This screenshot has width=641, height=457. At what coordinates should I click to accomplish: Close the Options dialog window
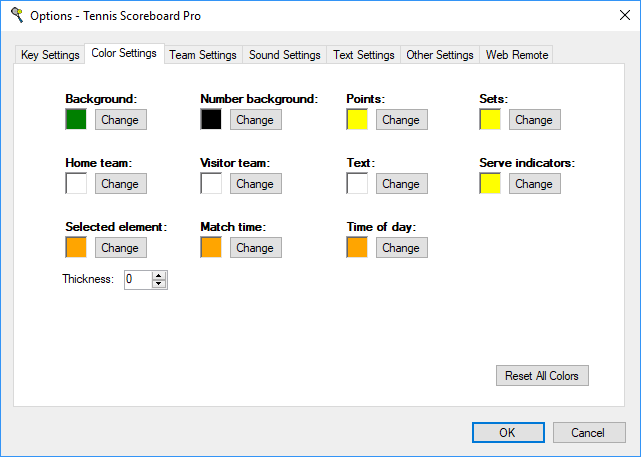pos(616,16)
